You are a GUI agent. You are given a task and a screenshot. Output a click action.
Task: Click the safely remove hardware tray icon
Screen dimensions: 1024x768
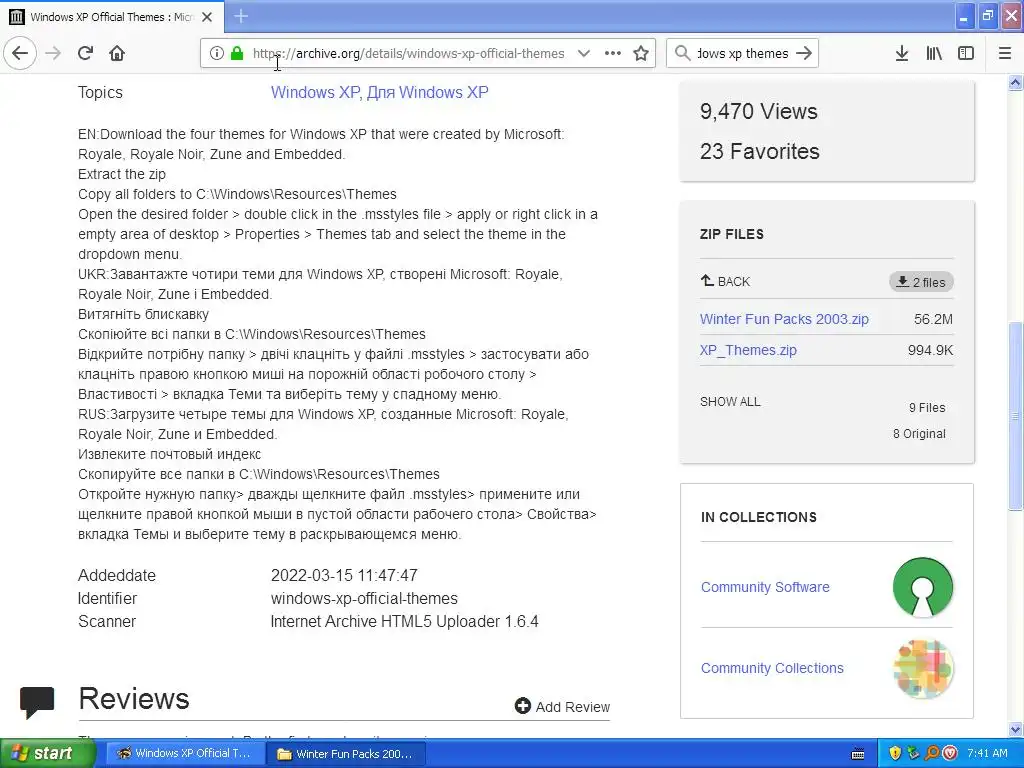(914, 754)
